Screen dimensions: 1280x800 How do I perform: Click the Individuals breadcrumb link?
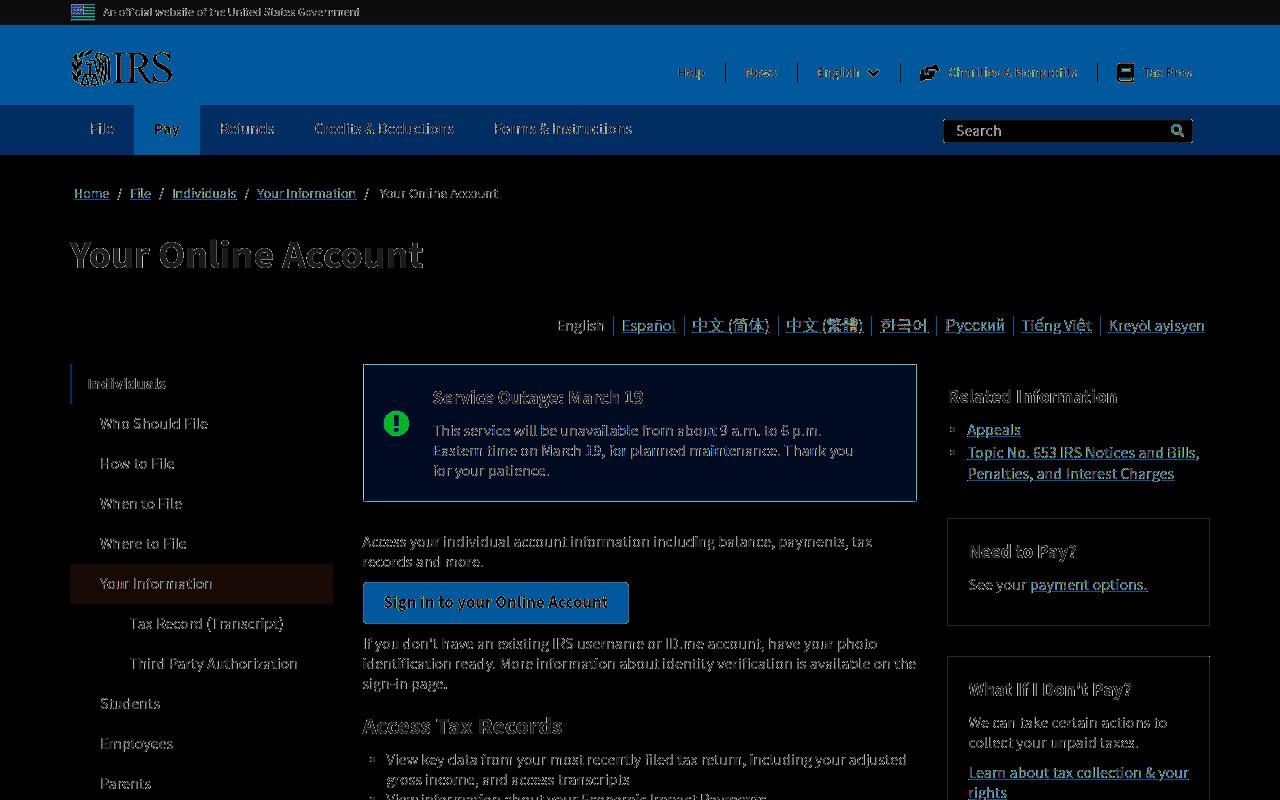(204, 193)
